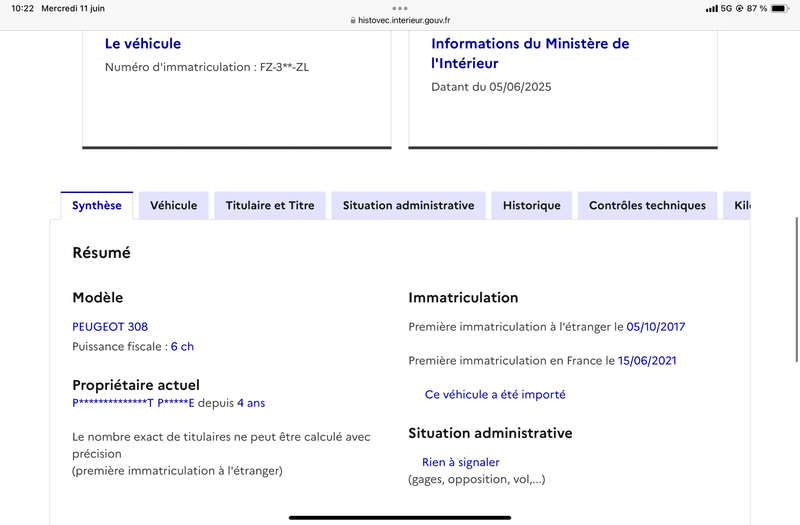Click the Situation administrative summary heading
Viewport: 800px width, 525px height.
(x=490, y=433)
